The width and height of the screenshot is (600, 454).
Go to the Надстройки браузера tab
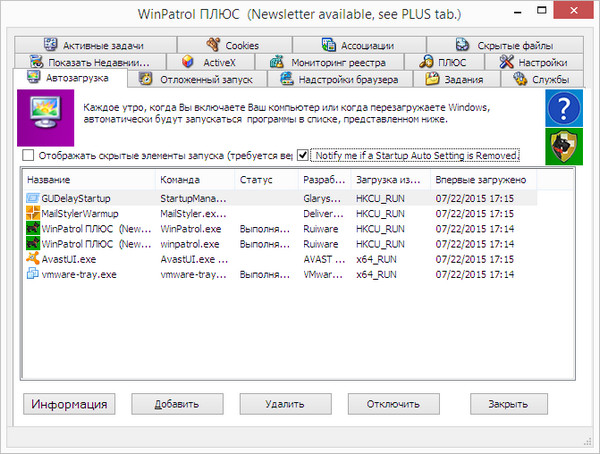340,79
